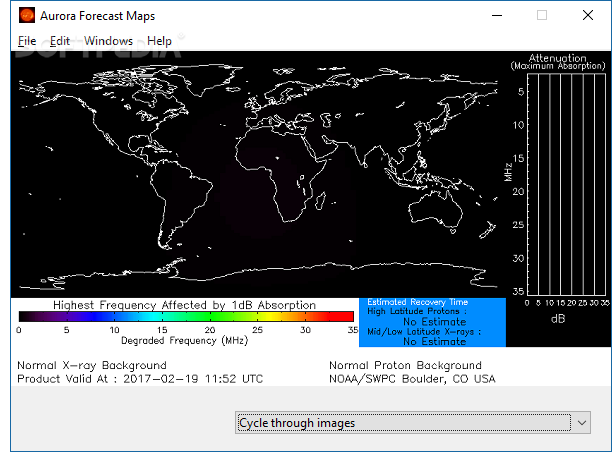Click the degraded frequency color scale bar
Screen dimensions: 612x452
186,316
